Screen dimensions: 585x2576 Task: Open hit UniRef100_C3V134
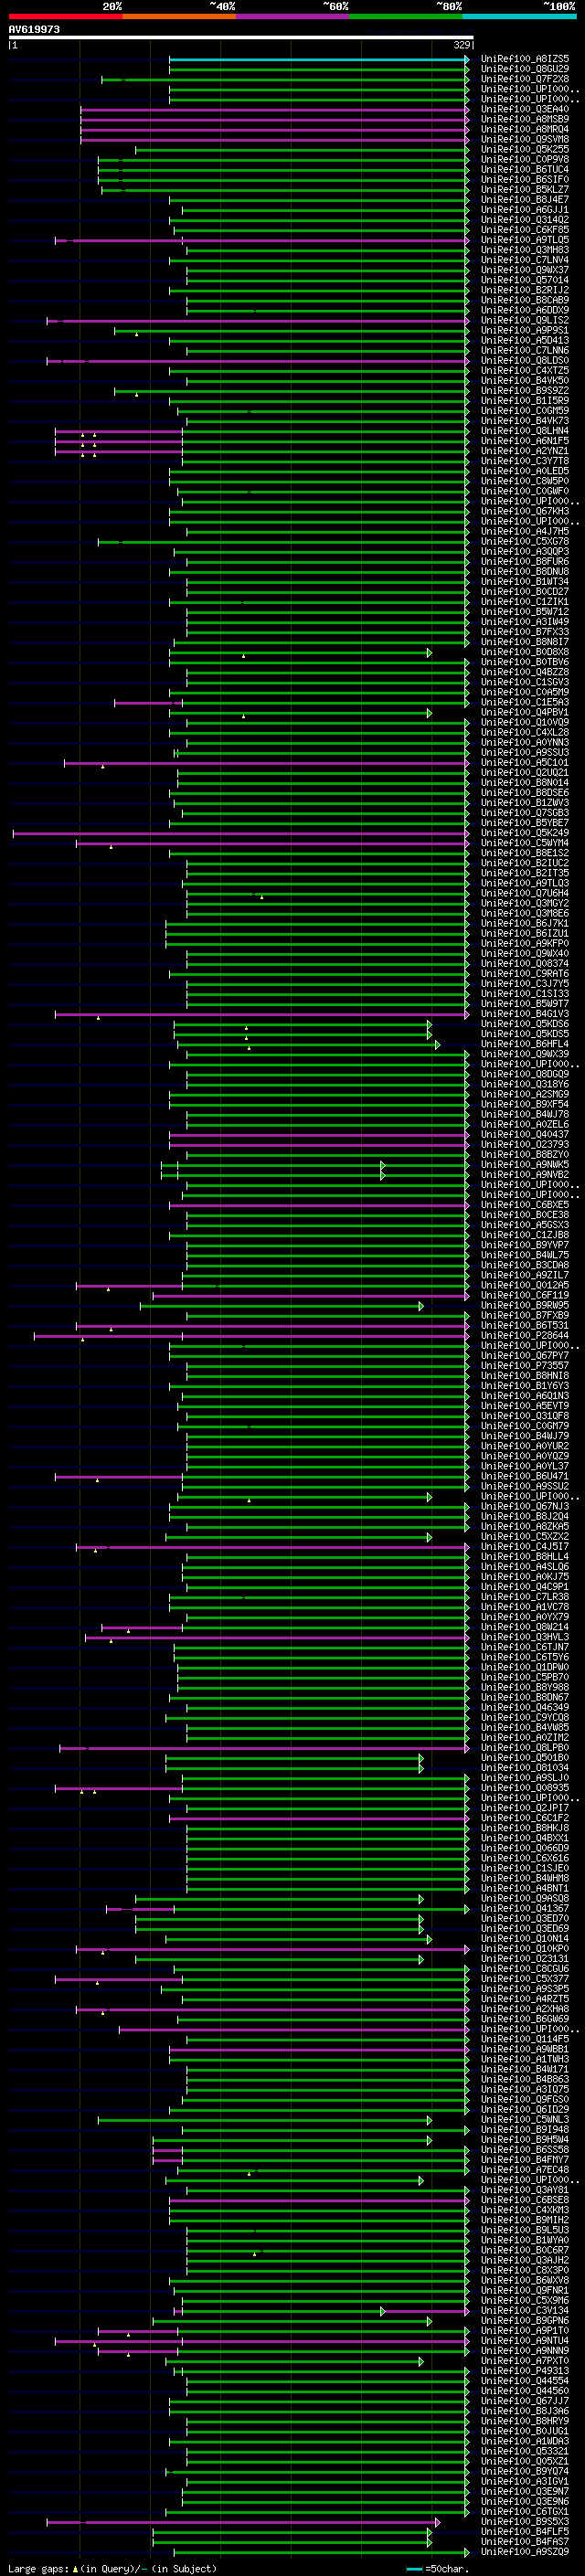(525, 2311)
